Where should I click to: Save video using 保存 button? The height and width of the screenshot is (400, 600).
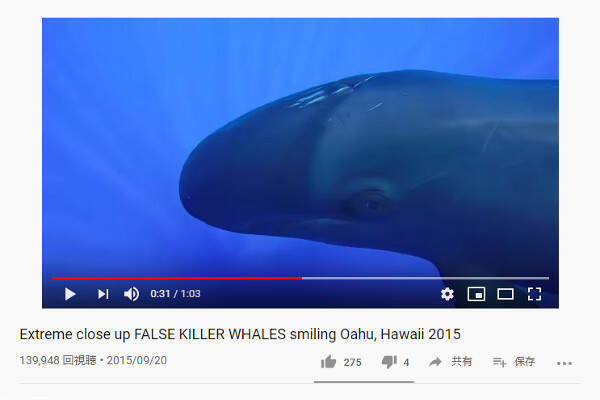point(525,361)
